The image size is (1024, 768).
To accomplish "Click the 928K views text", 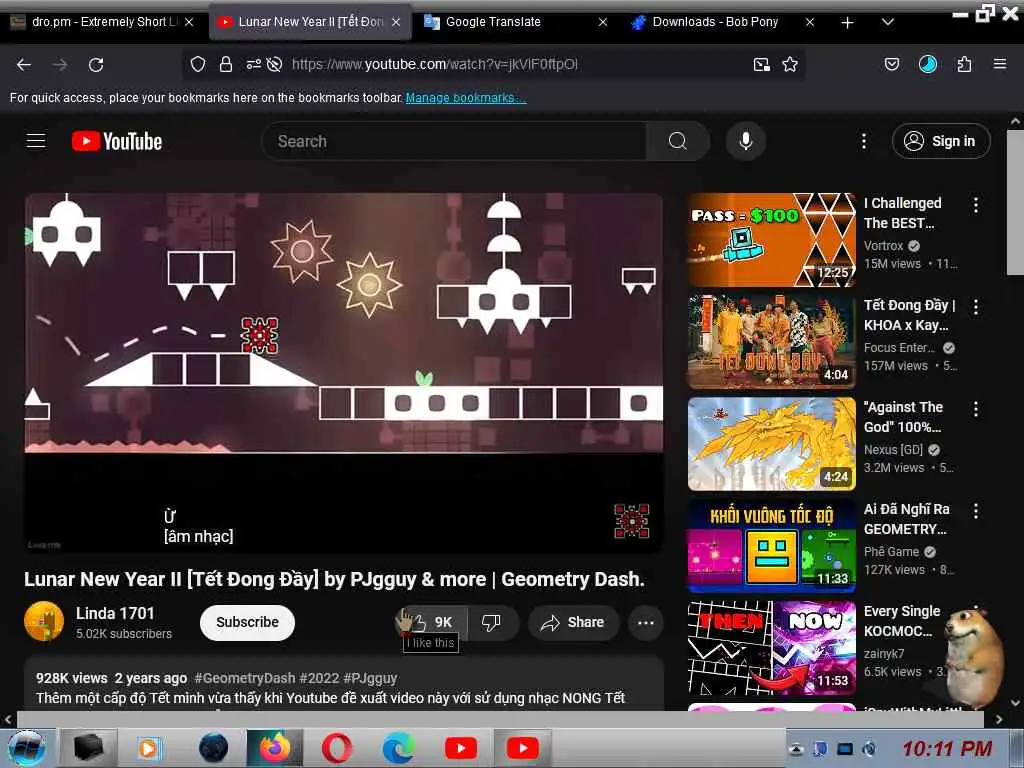I will point(71,678).
